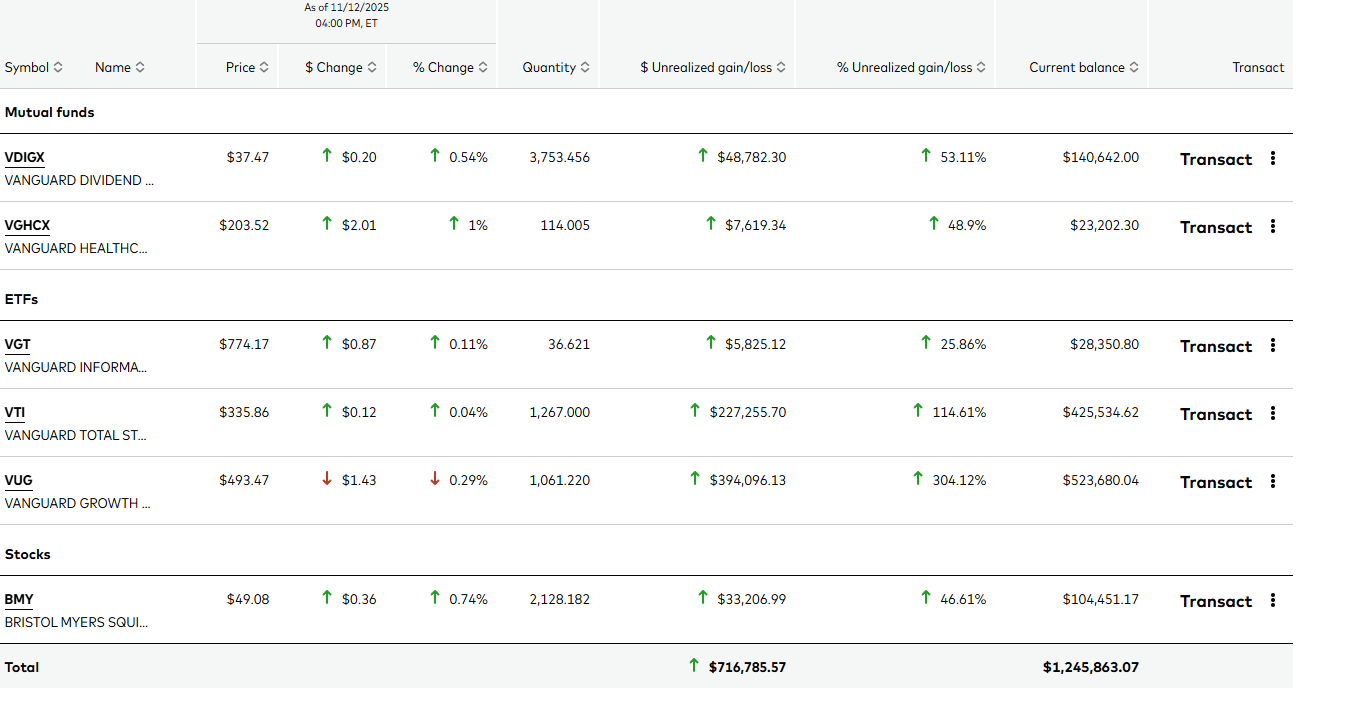Click the ETFs section heading

pos(22,299)
